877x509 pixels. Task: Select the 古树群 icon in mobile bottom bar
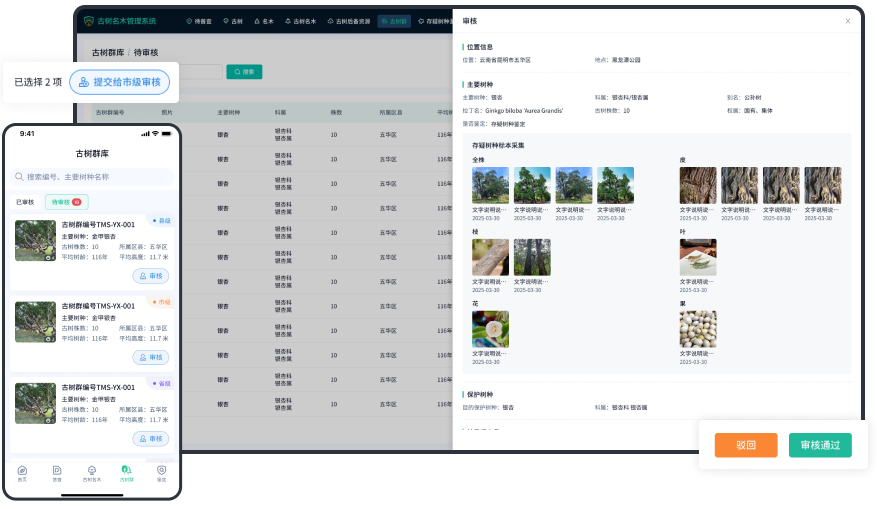(x=126, y=472)
